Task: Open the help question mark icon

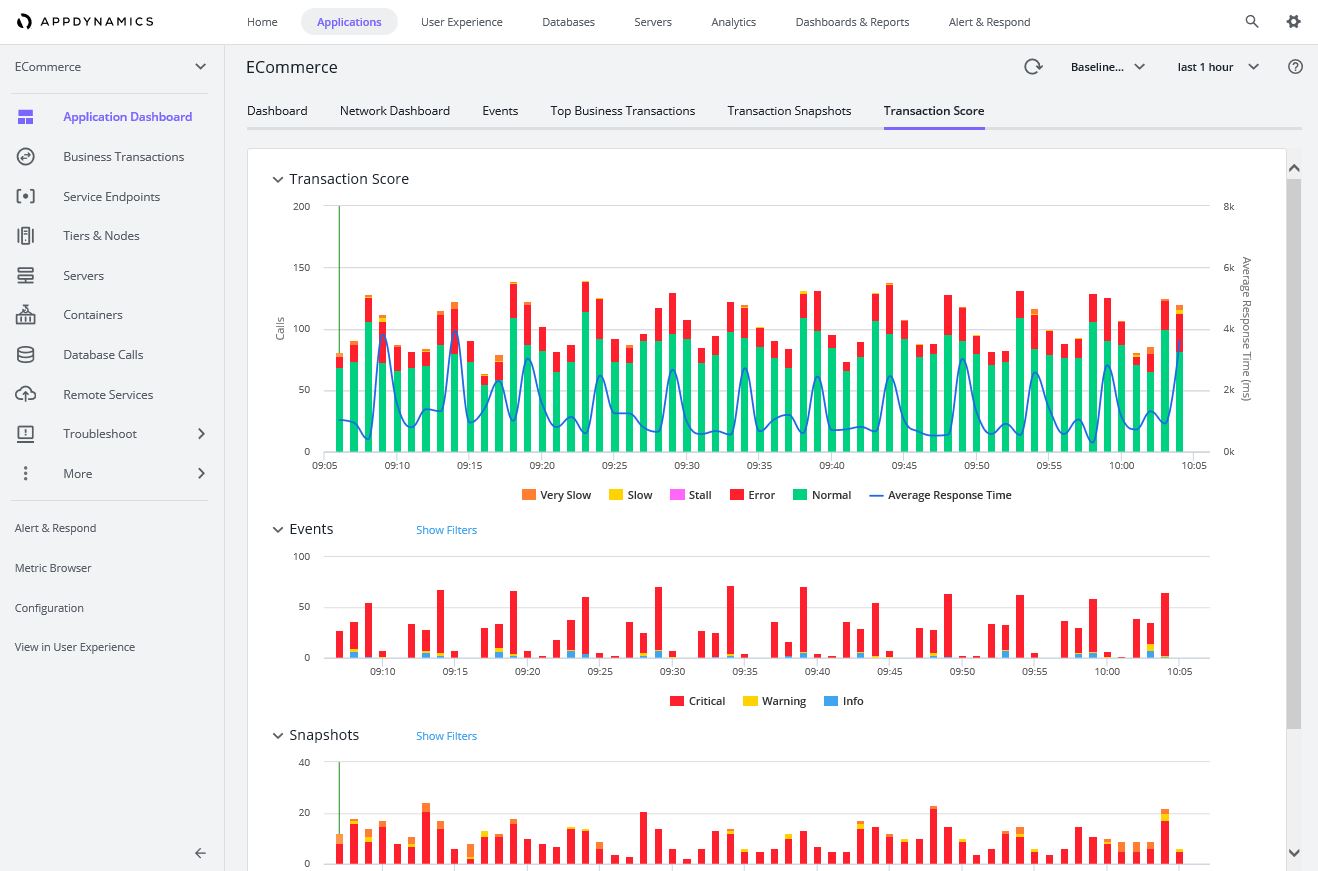Action: [1296, 67]
